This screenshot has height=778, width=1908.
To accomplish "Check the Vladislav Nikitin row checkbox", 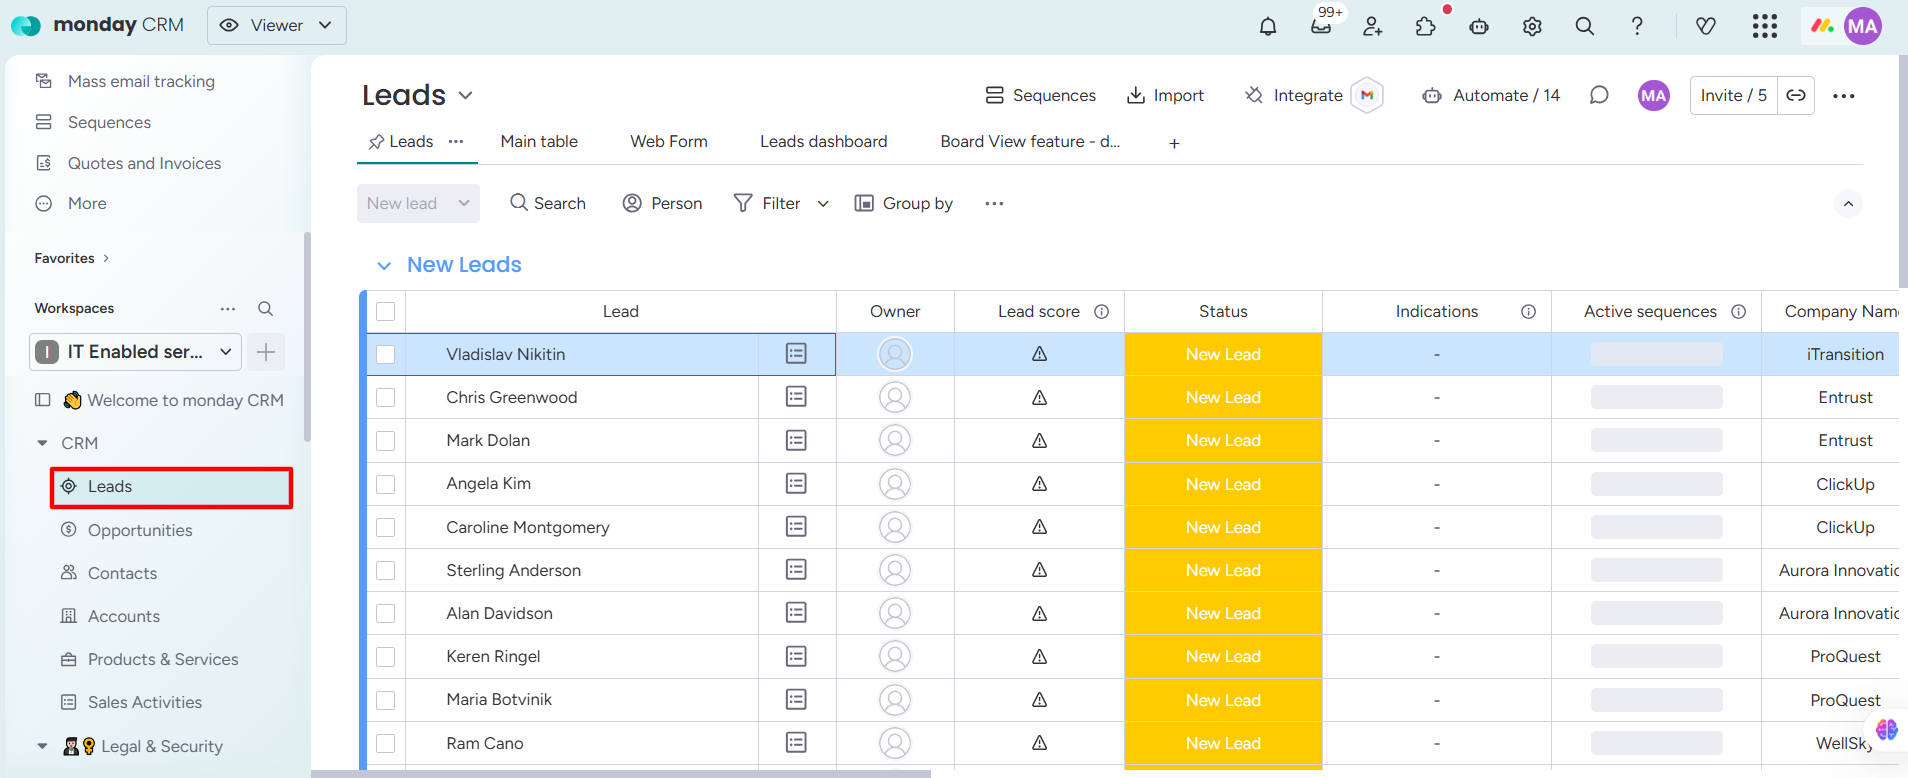I will (x=386, y=354).
